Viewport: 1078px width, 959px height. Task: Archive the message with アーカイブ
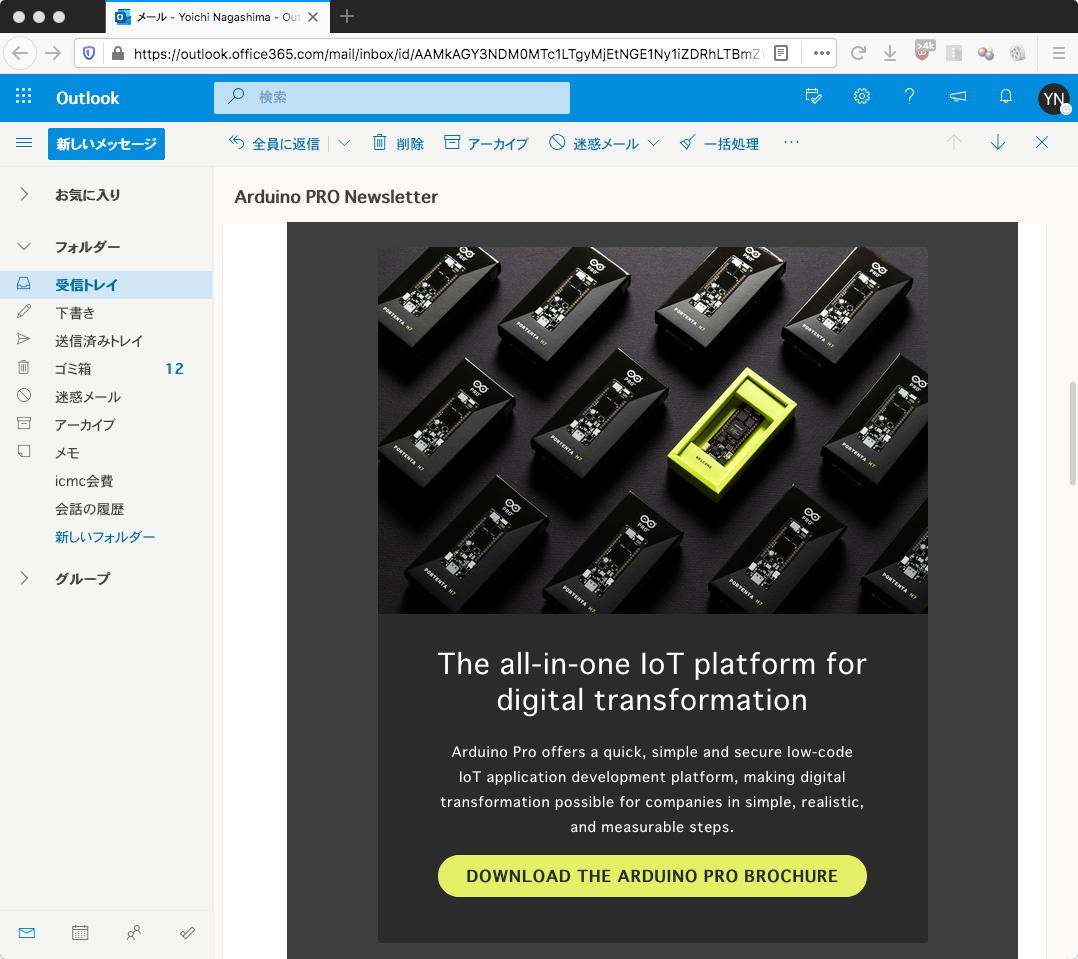(x=486, y=143)
